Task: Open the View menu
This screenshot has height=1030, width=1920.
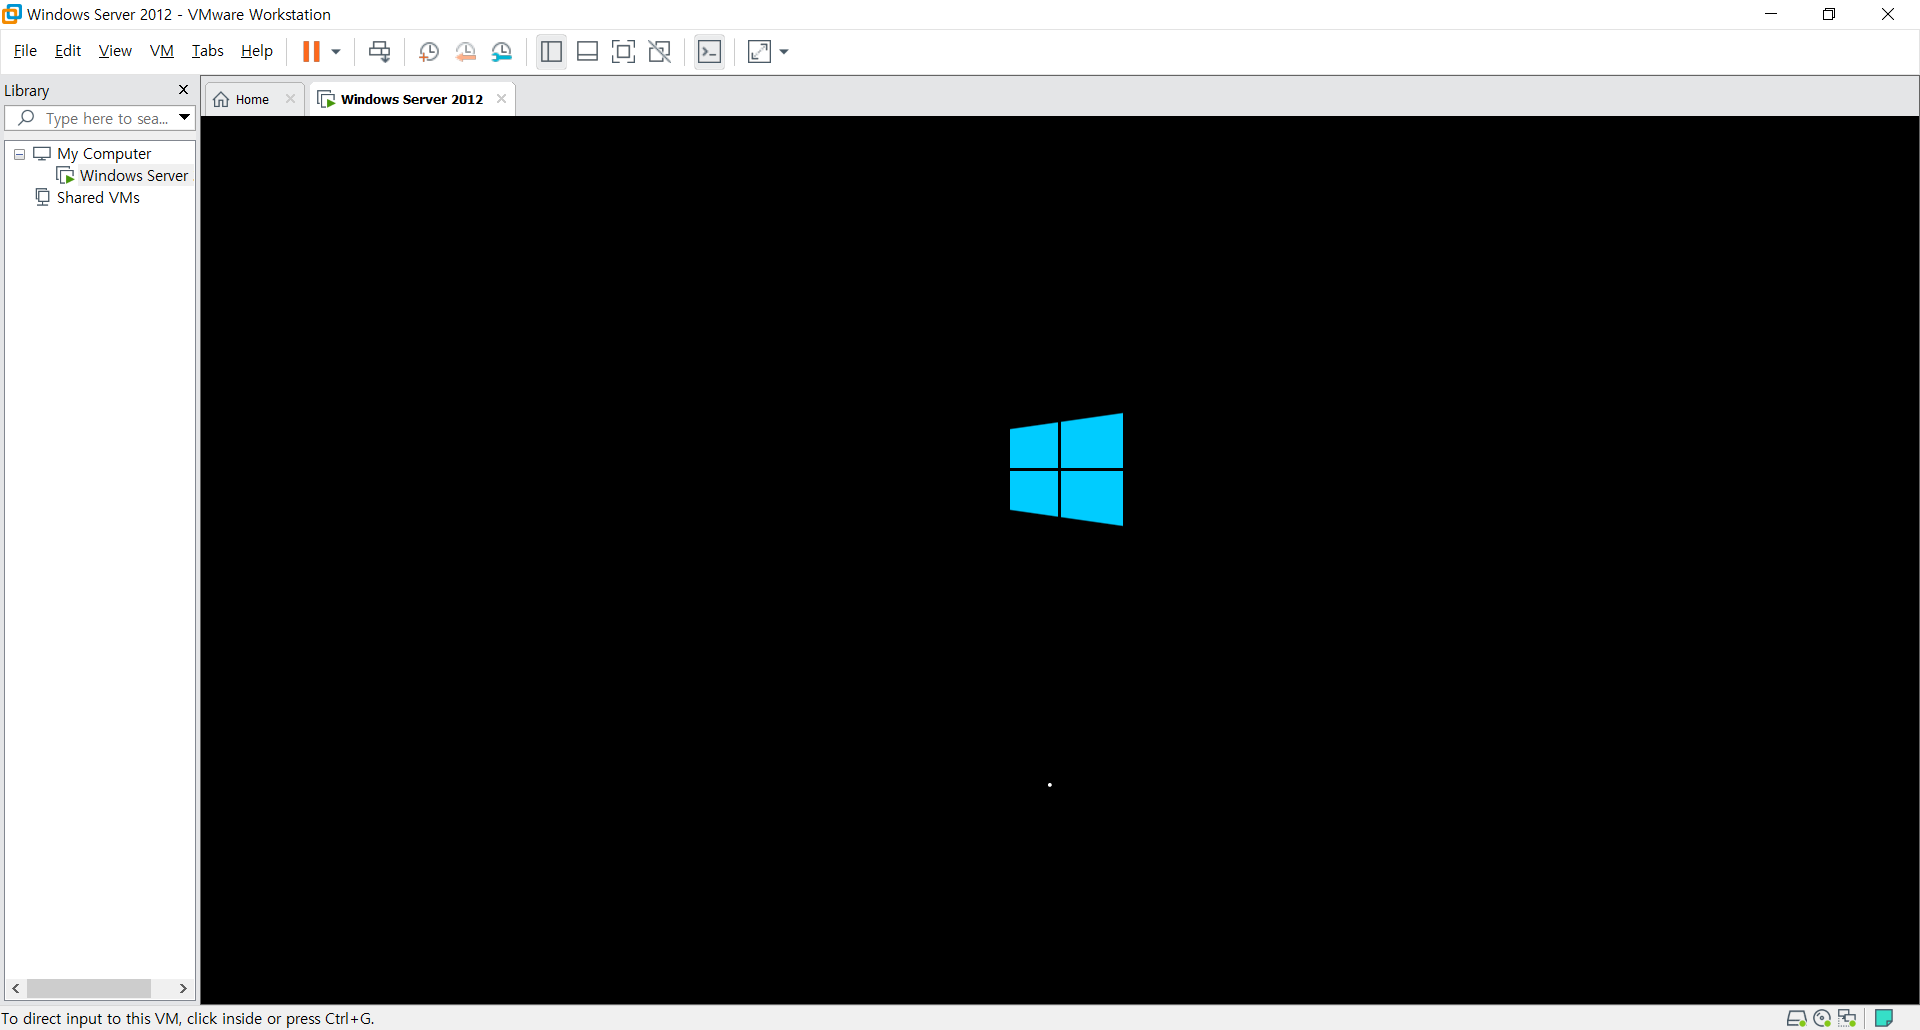Action: coord(115,51)
